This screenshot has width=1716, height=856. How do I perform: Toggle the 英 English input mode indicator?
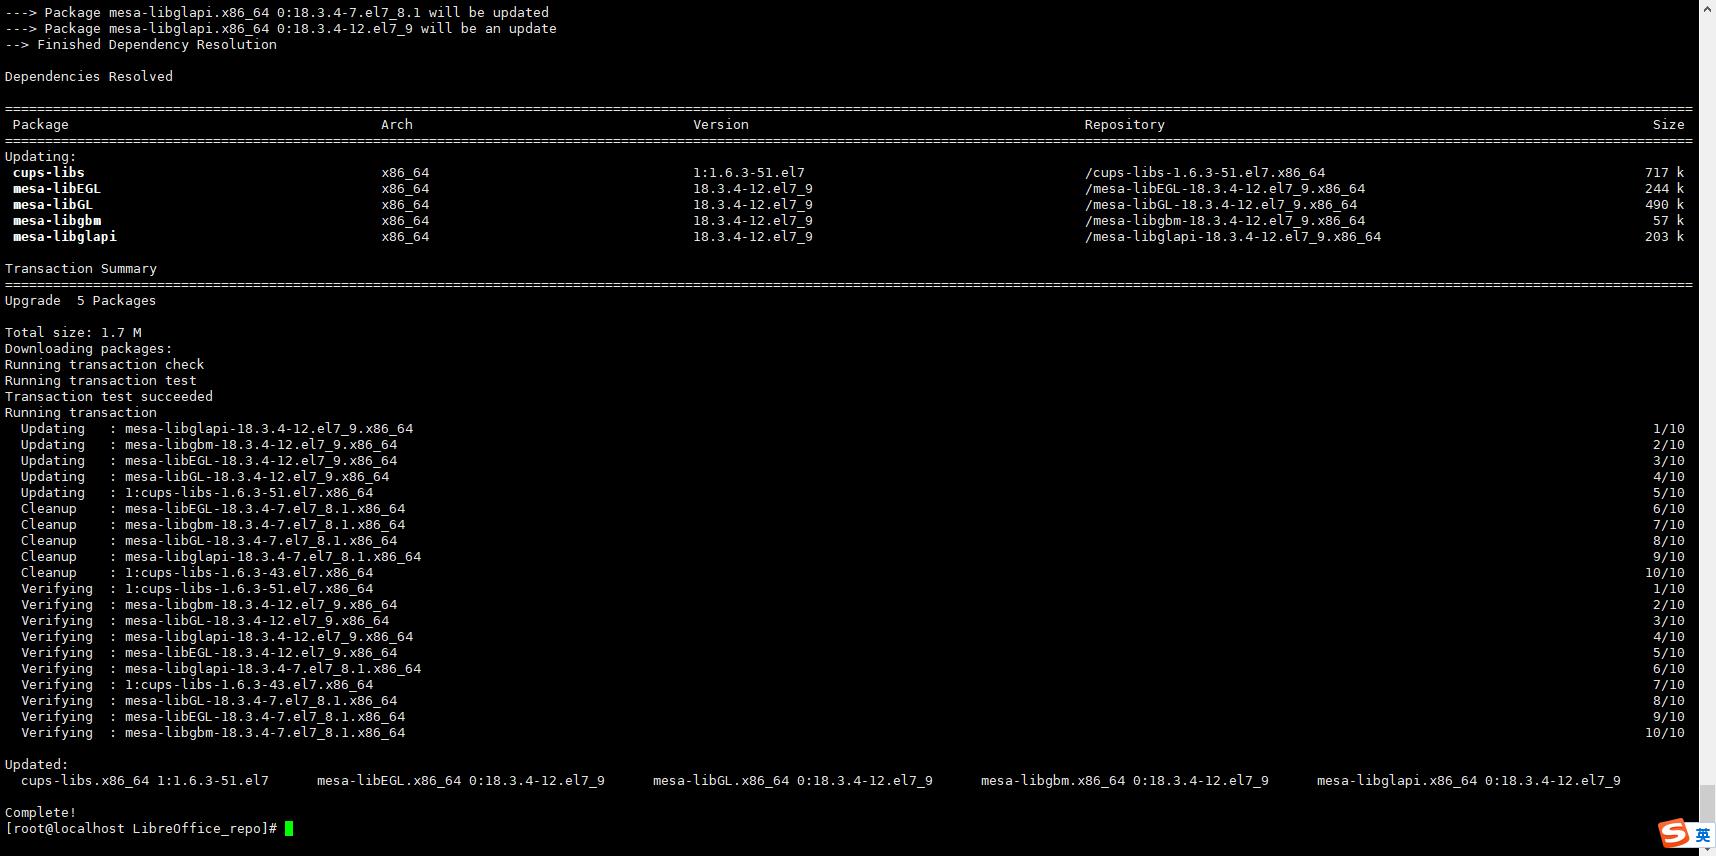point(1702,835)
